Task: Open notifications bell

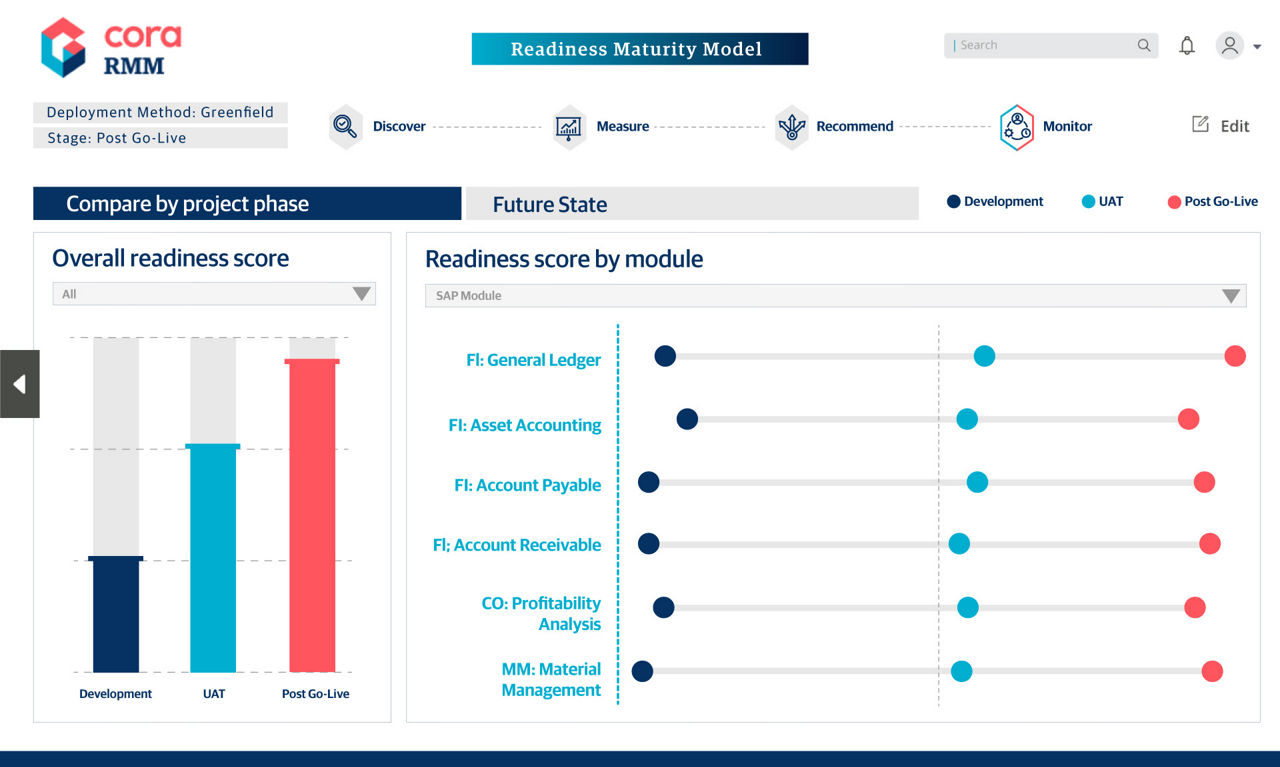Action: point(1187,46)
